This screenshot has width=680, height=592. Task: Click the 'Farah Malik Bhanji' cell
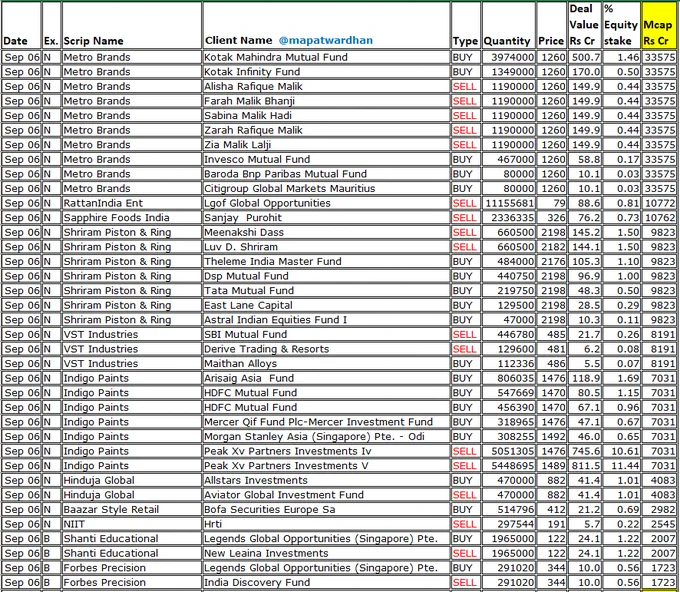326,101
